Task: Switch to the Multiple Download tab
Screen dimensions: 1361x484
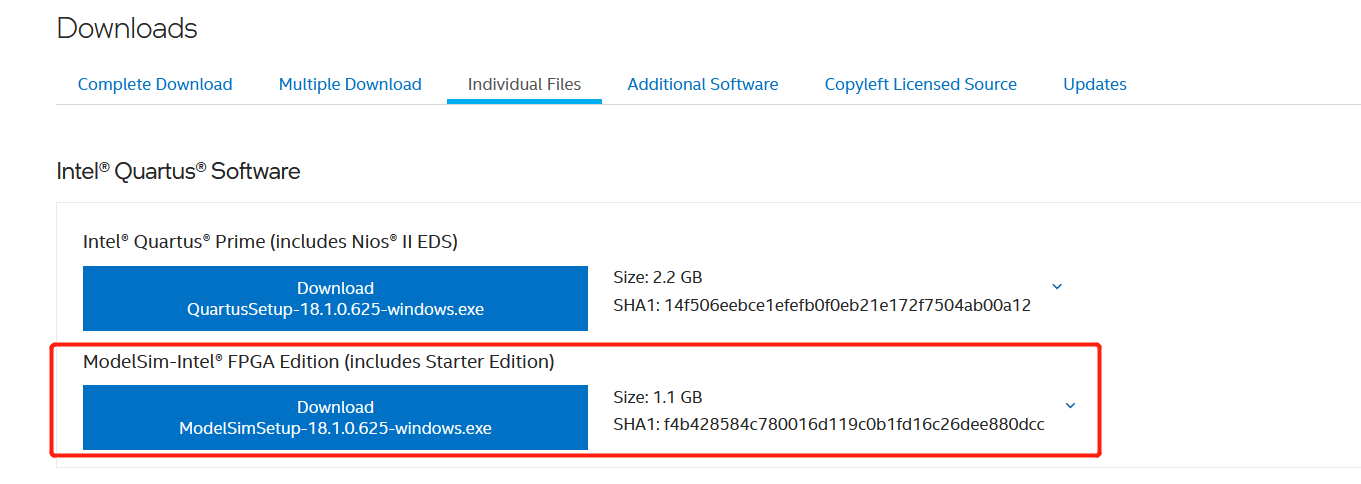Action: click(x=350, y=85)
